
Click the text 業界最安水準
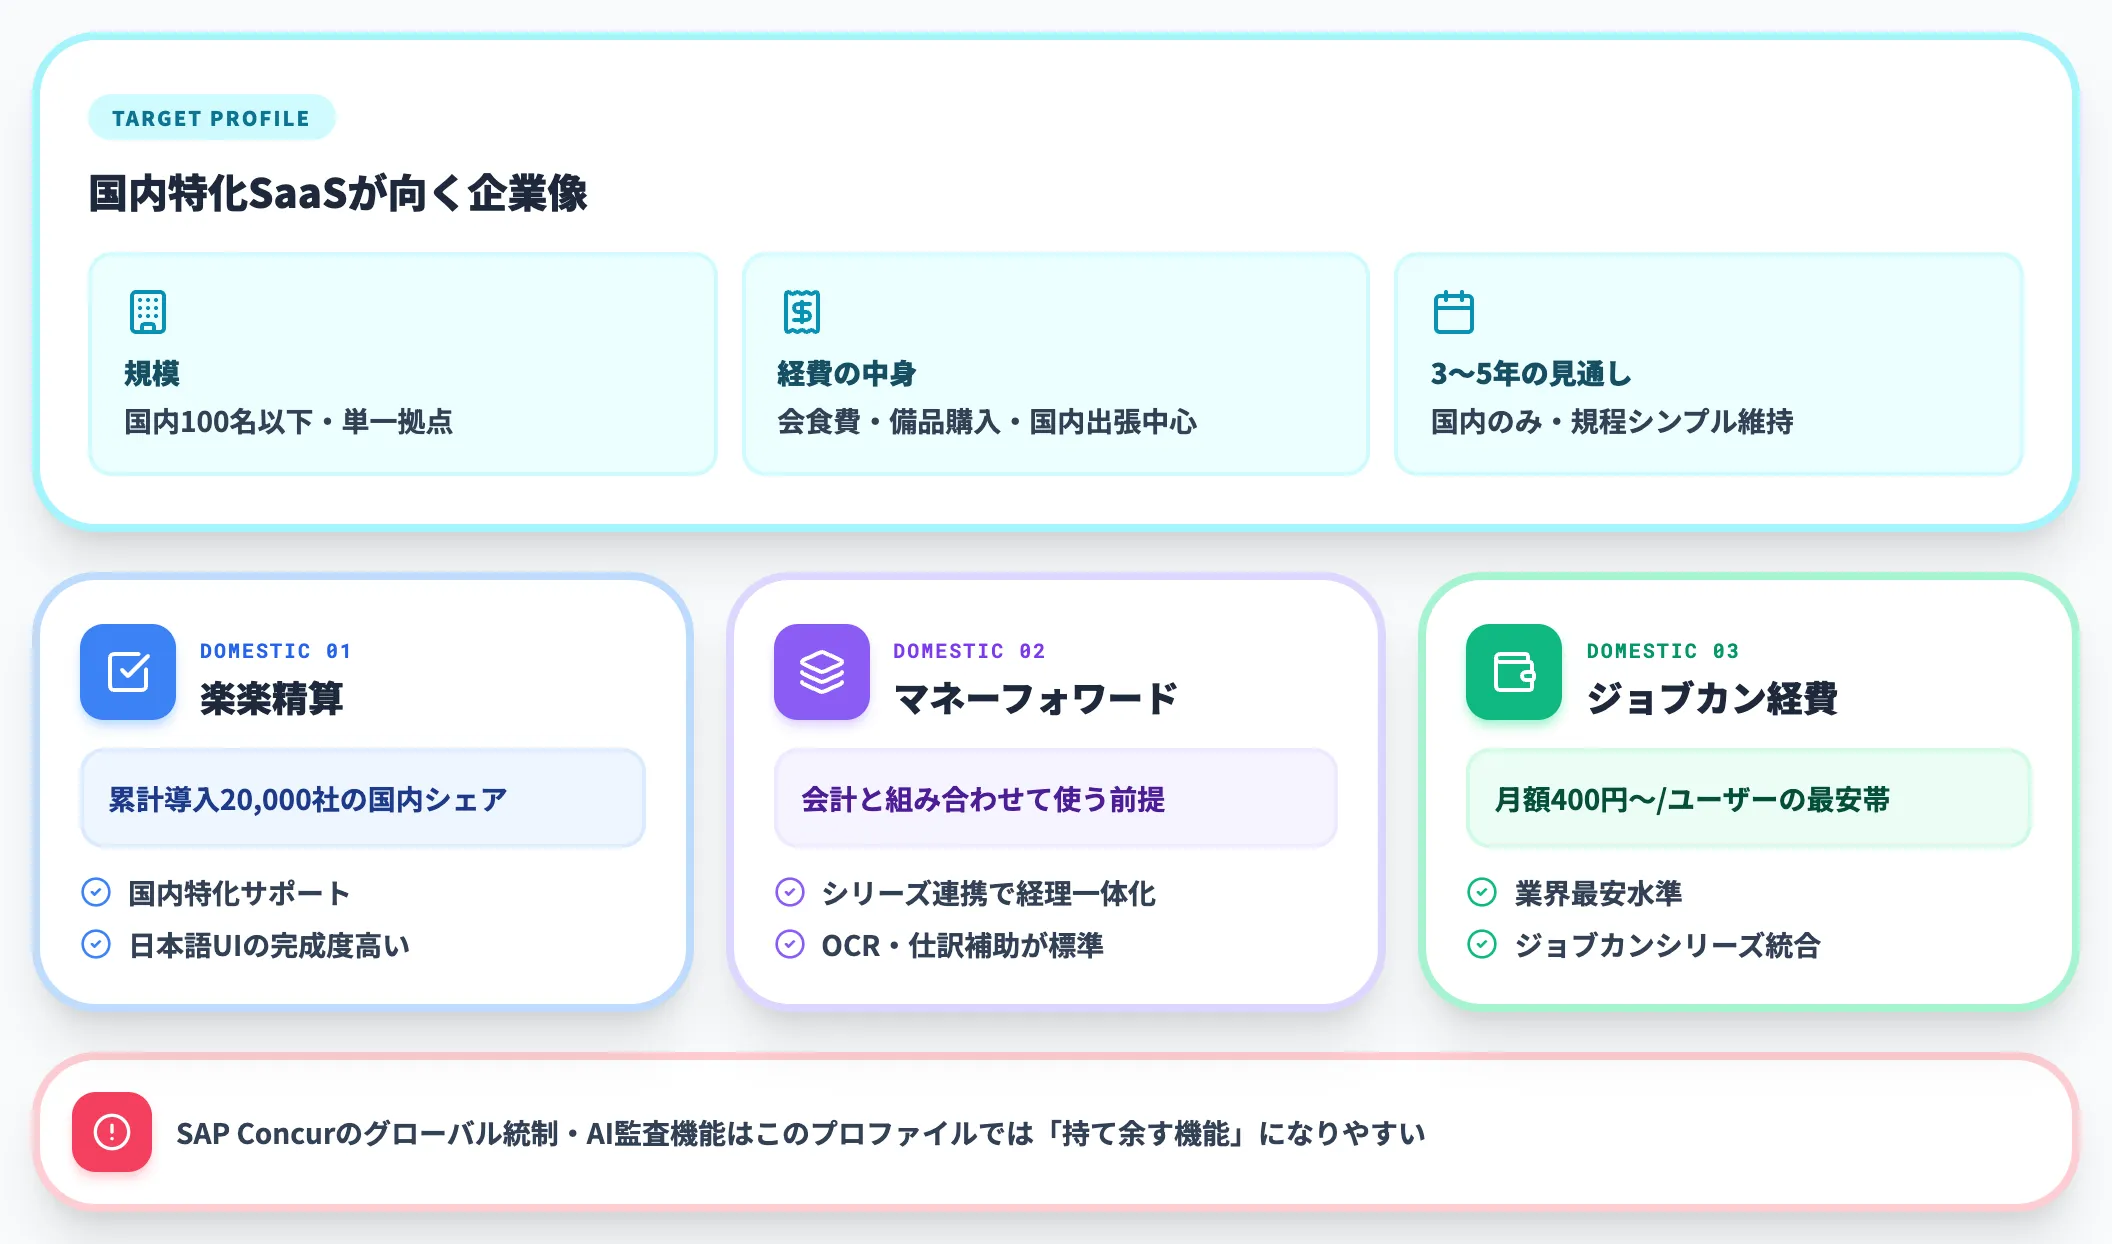coord(1598,893)
